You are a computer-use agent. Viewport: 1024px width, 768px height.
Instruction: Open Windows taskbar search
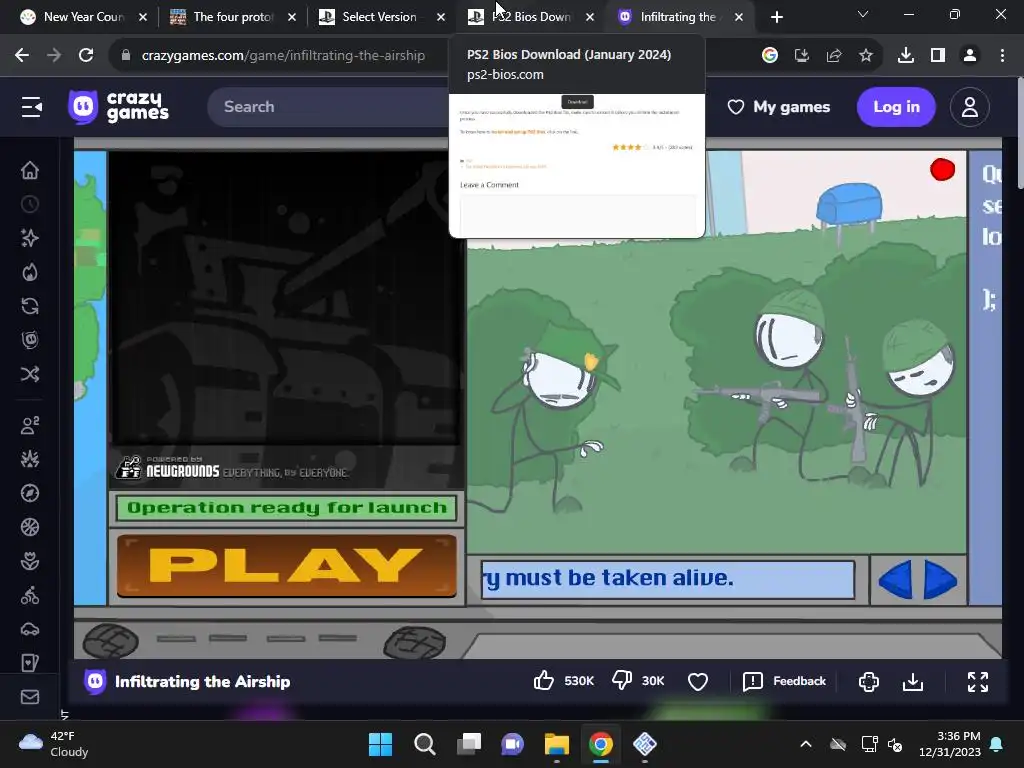[425, 744]
